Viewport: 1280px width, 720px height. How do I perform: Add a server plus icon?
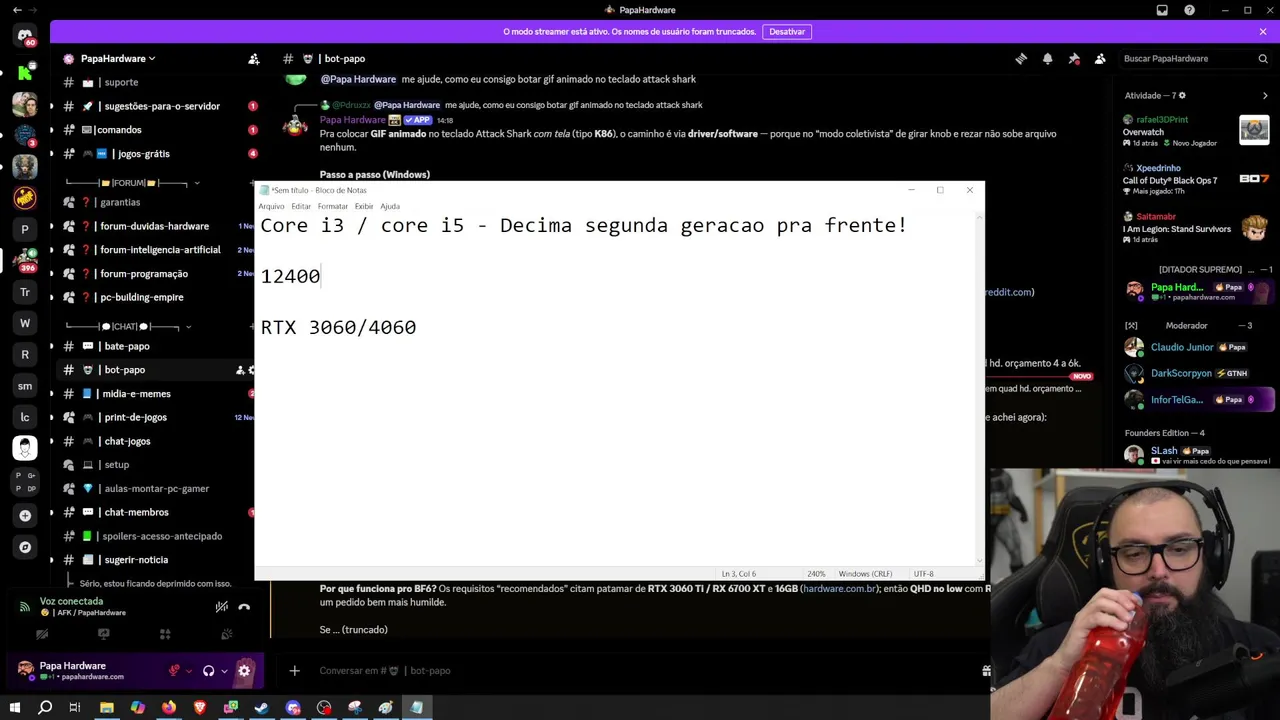[25, 515]
